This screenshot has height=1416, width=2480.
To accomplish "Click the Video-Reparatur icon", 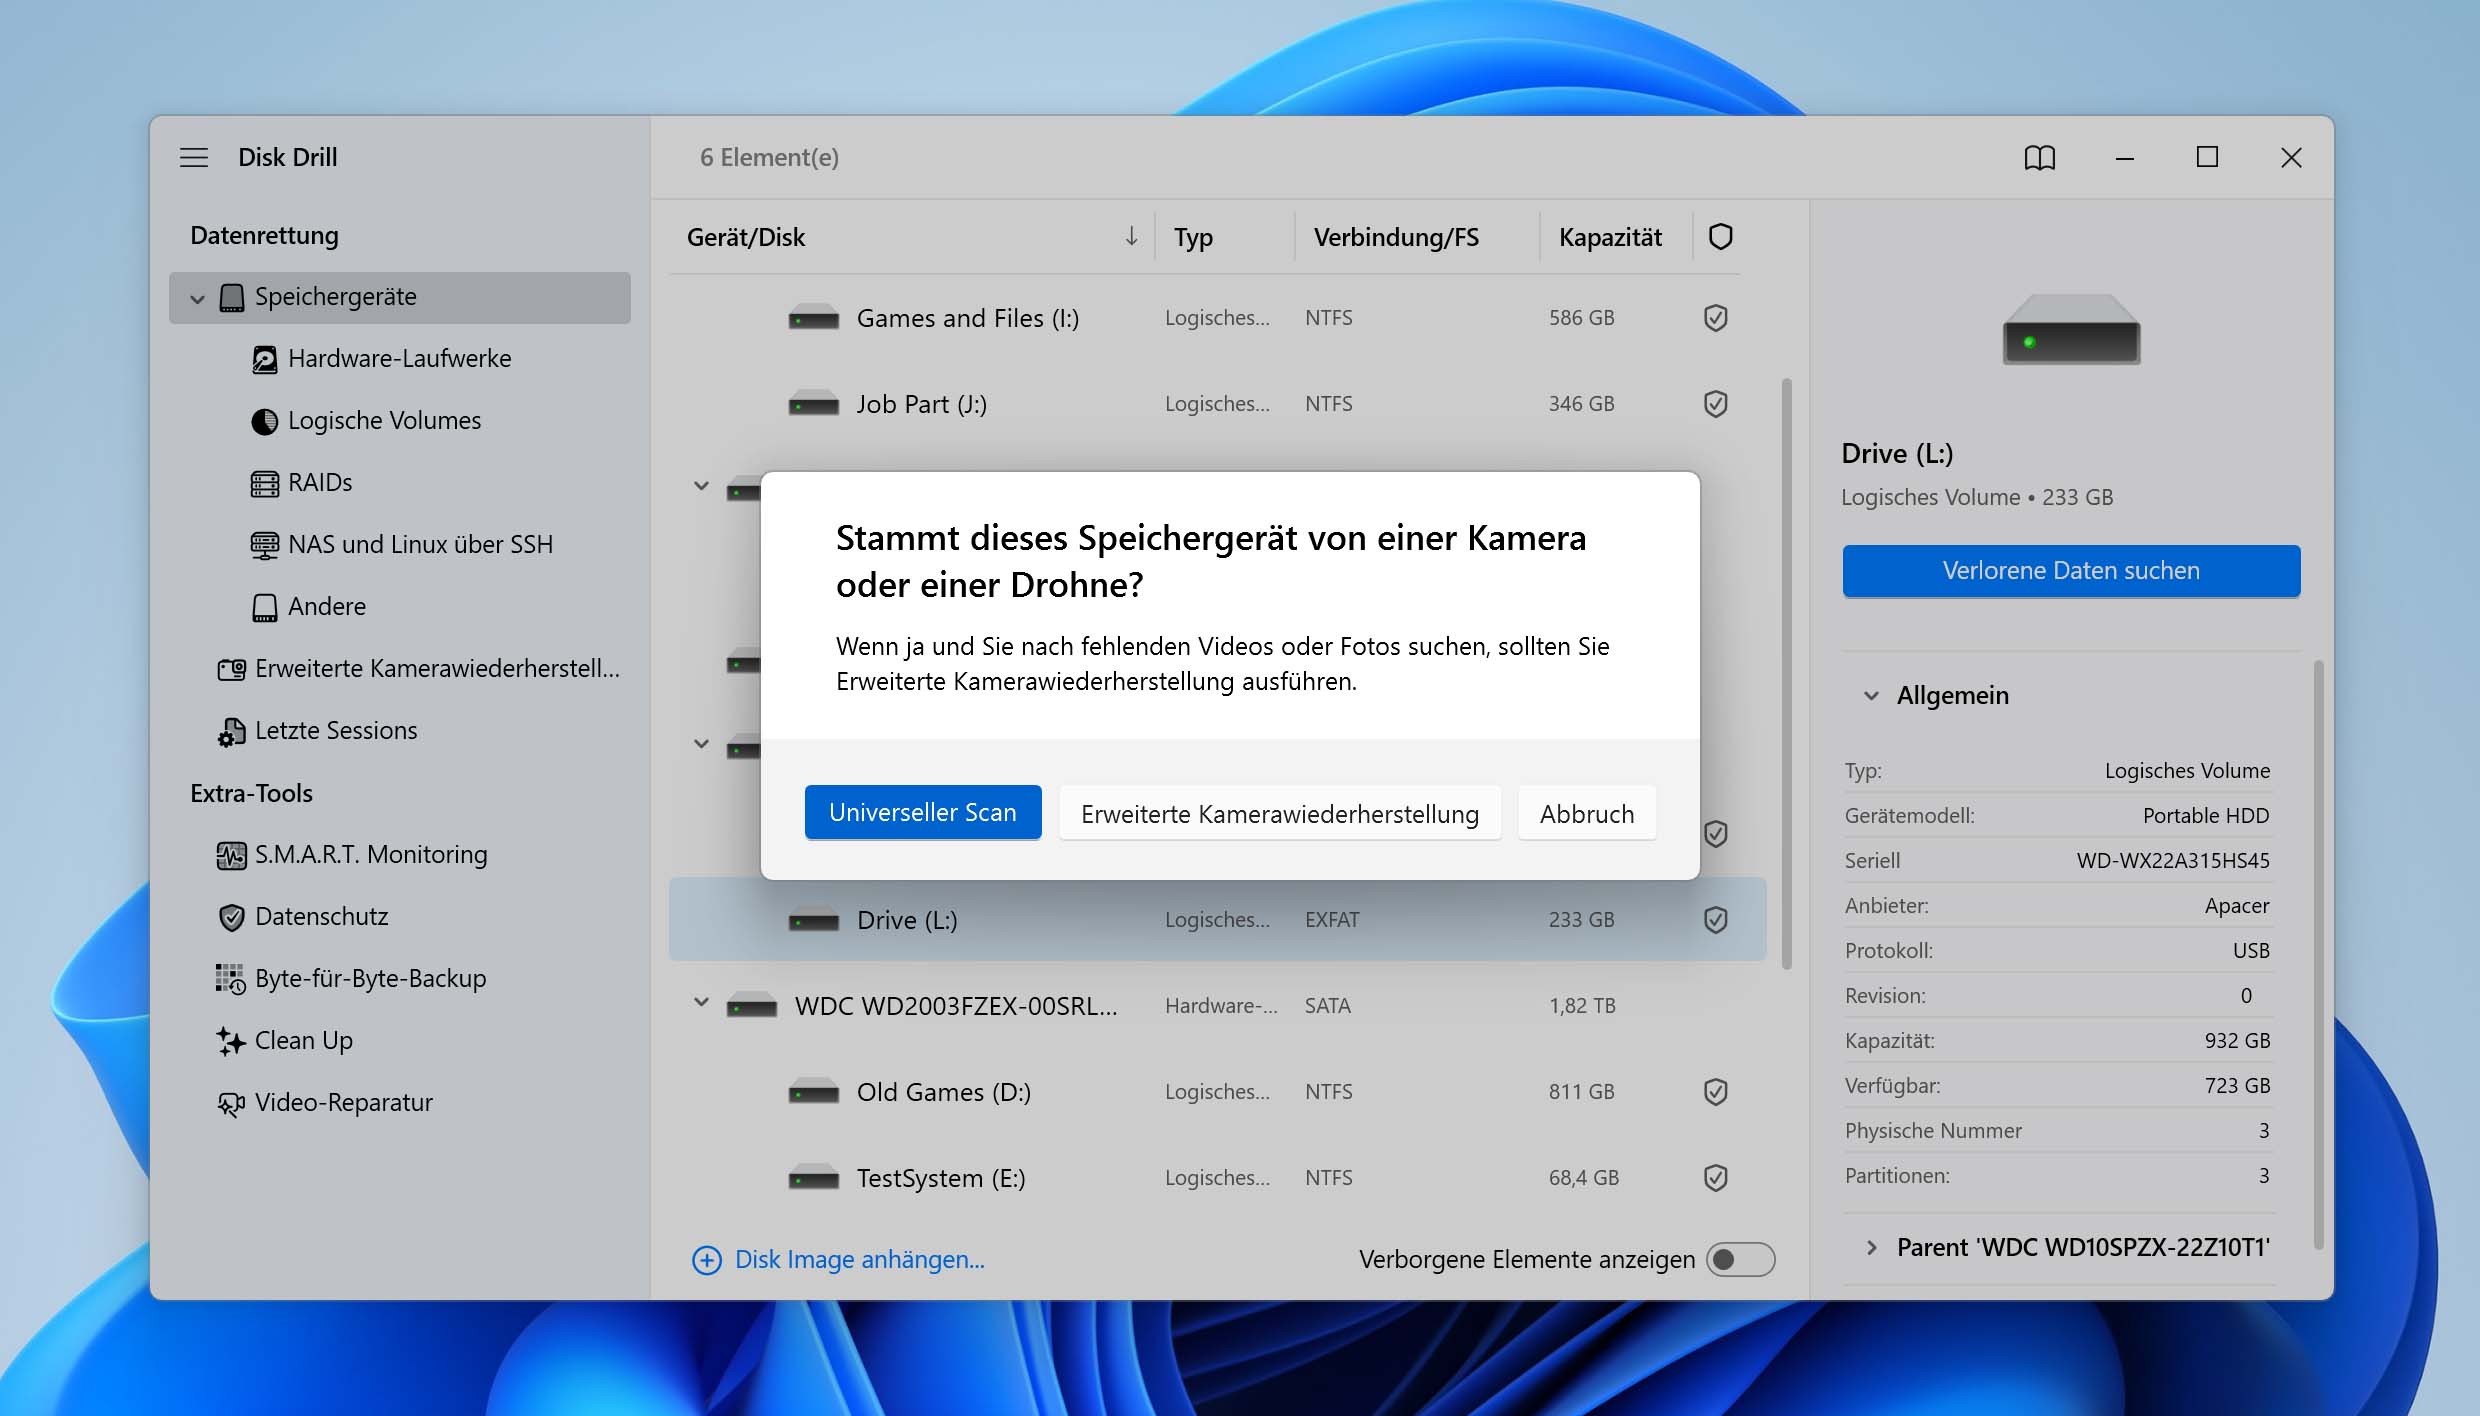I will (231, 1103).
